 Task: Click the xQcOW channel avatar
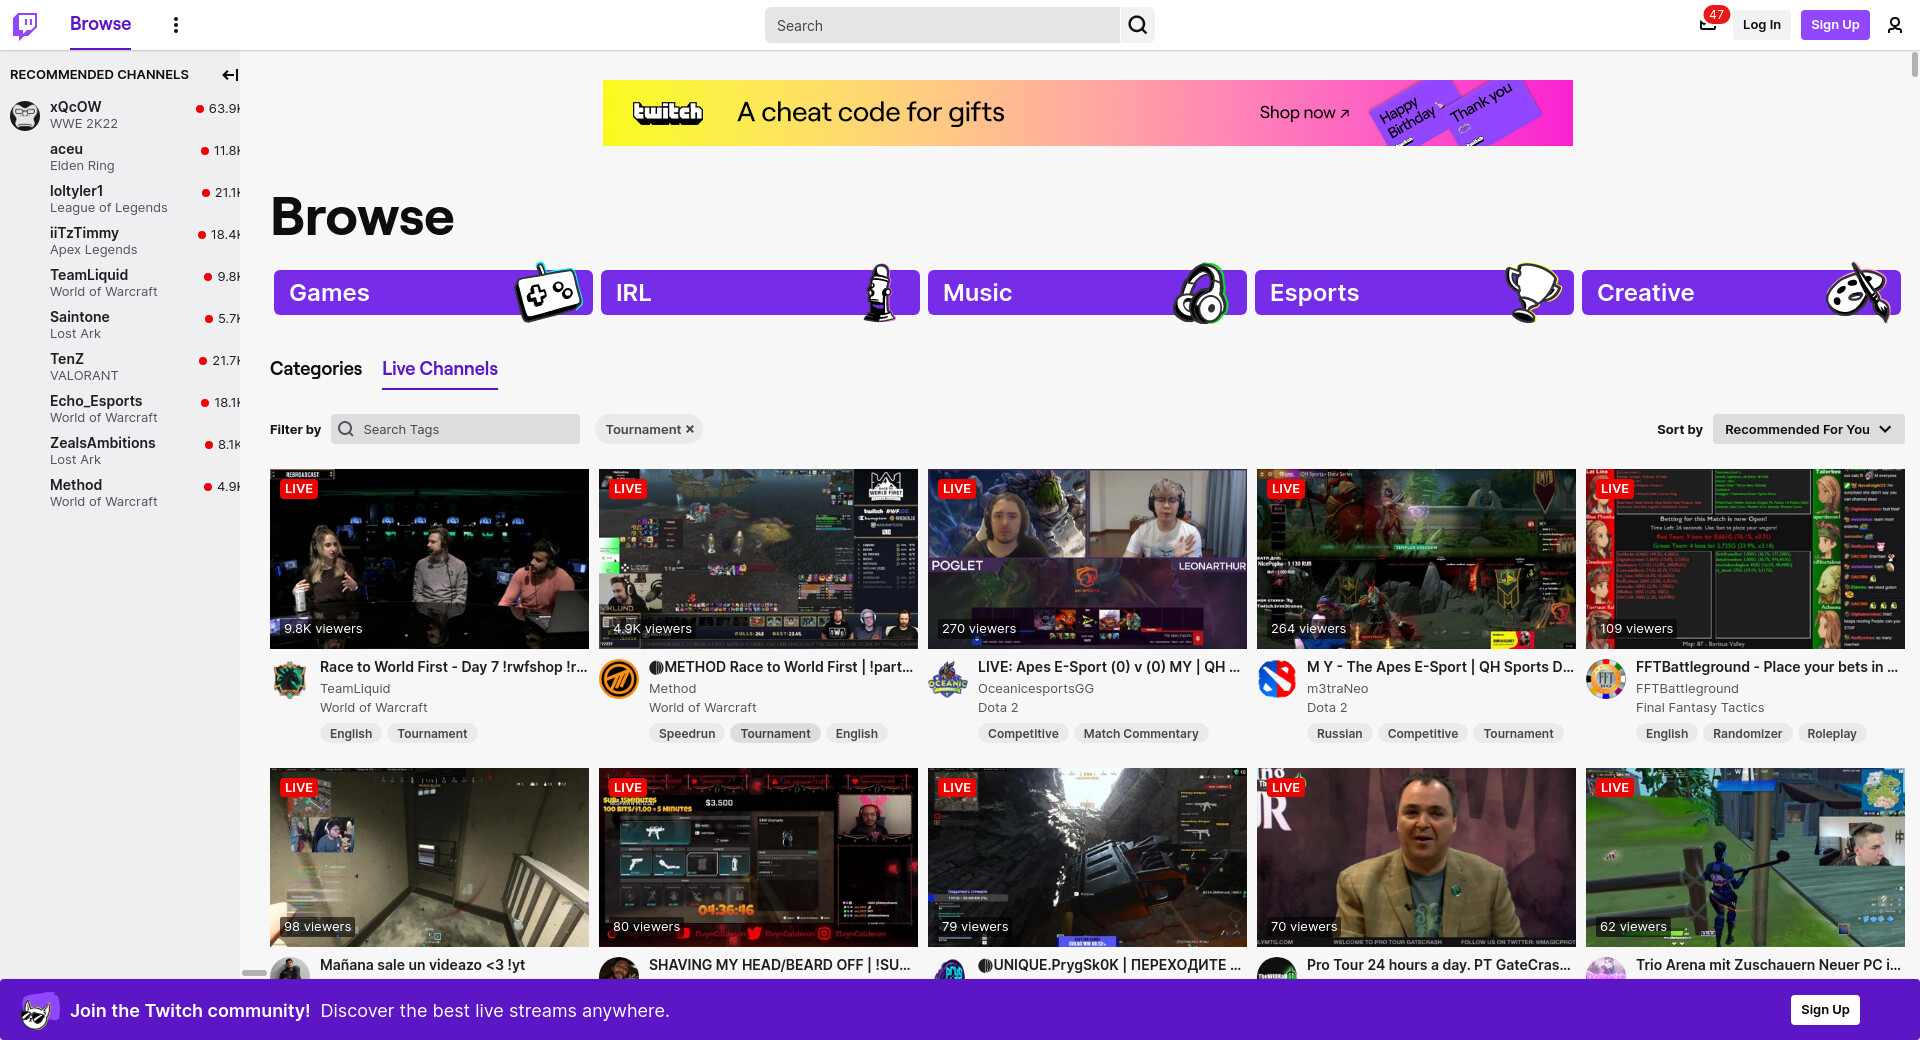point(25,115)
